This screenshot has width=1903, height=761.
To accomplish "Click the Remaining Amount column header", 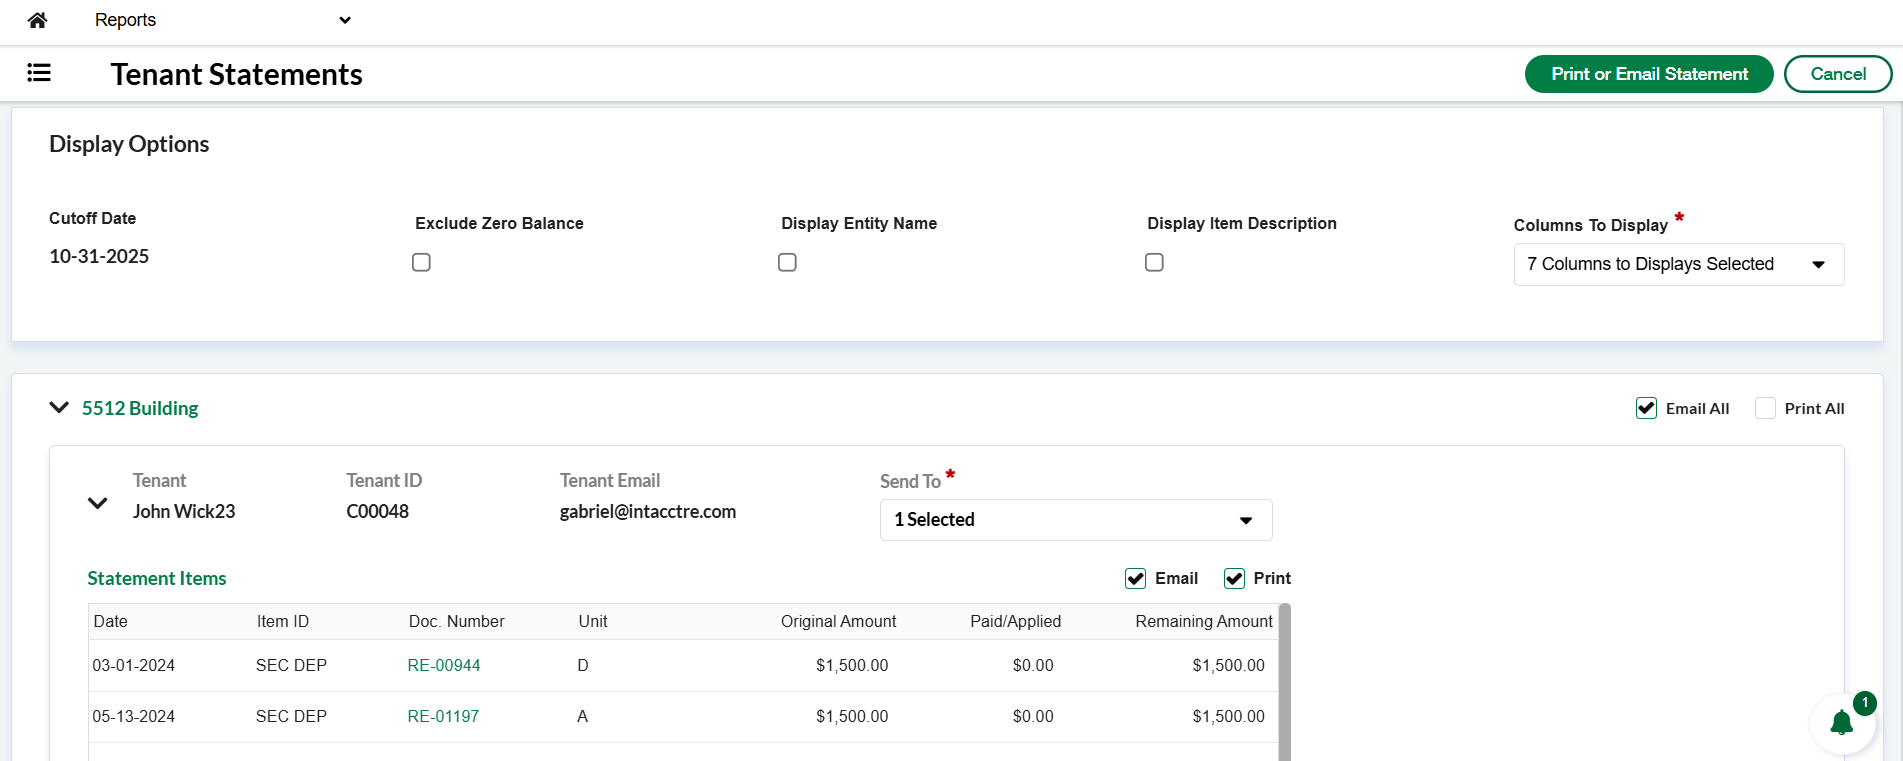I will pyautogui.click(x=1204, y=622).
